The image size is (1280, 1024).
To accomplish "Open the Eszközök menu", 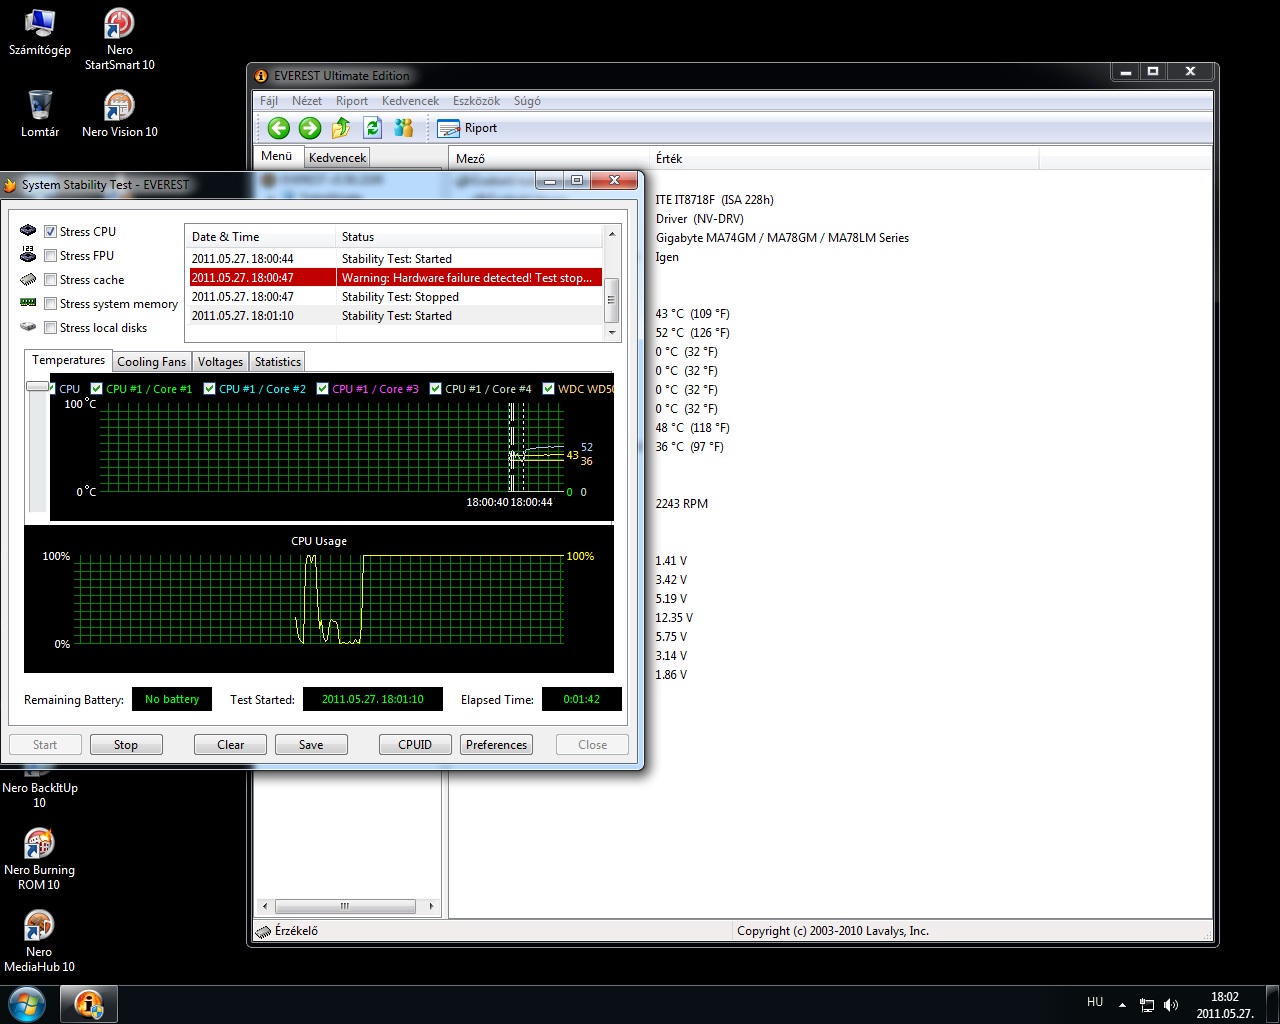I will pos(476,101).
